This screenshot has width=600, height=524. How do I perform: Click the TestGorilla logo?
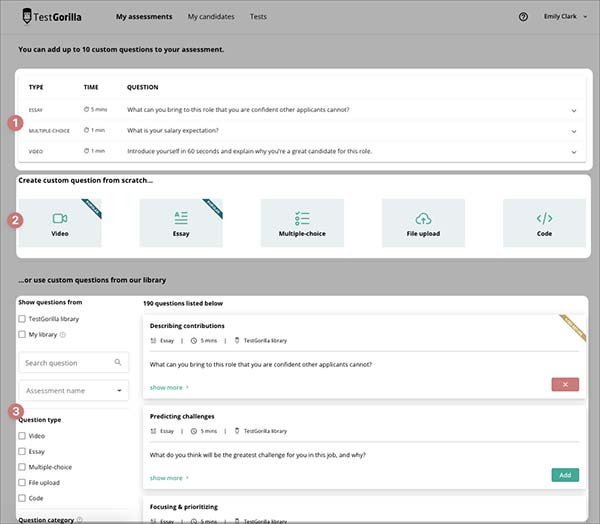[x=52, y=17]
